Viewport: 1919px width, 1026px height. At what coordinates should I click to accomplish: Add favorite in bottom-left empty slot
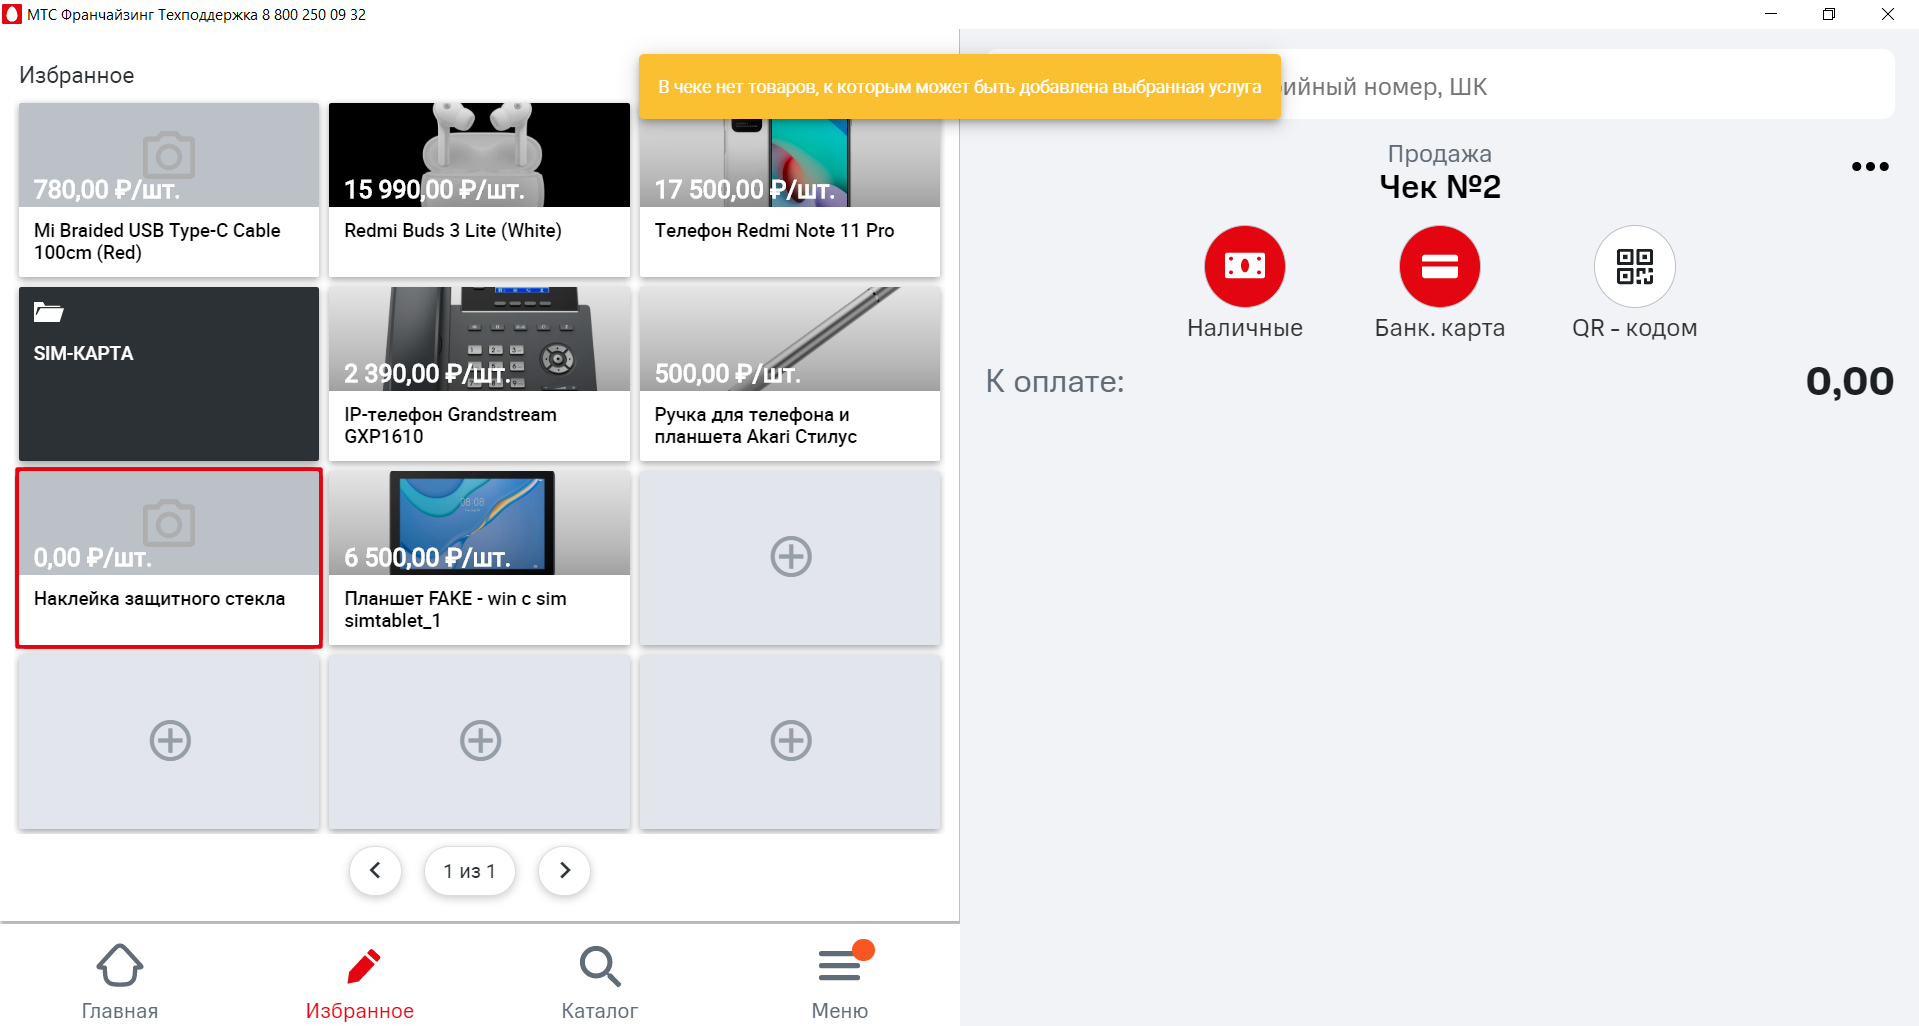pyautogui.click(x=169, y=741)
